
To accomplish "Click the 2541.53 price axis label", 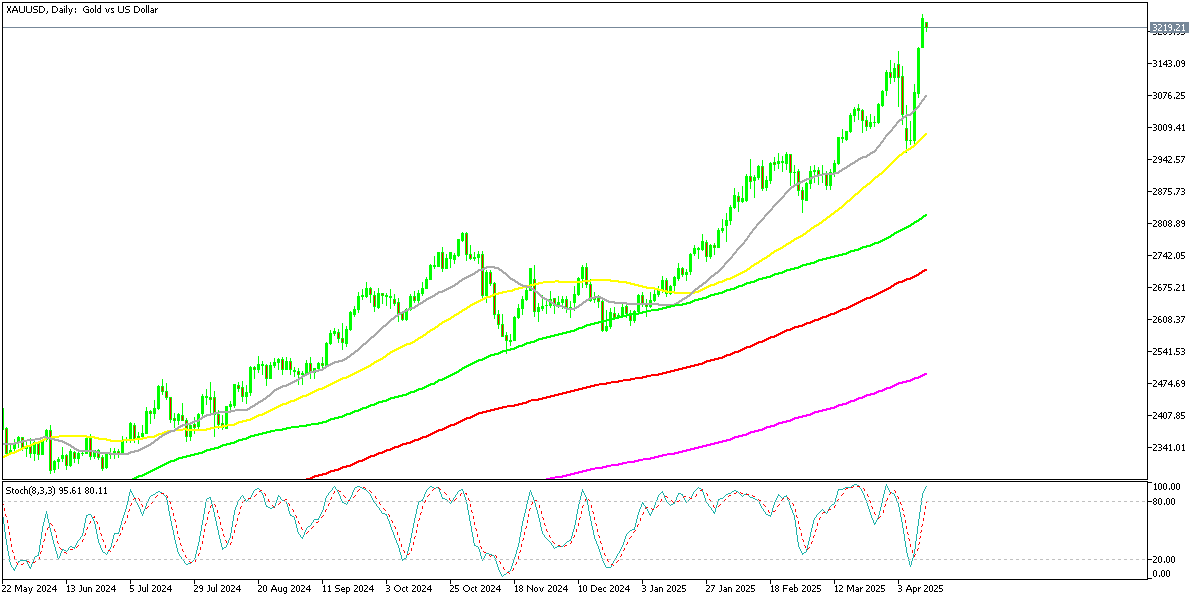I will pyautogui.click(x=1167, y=352).
